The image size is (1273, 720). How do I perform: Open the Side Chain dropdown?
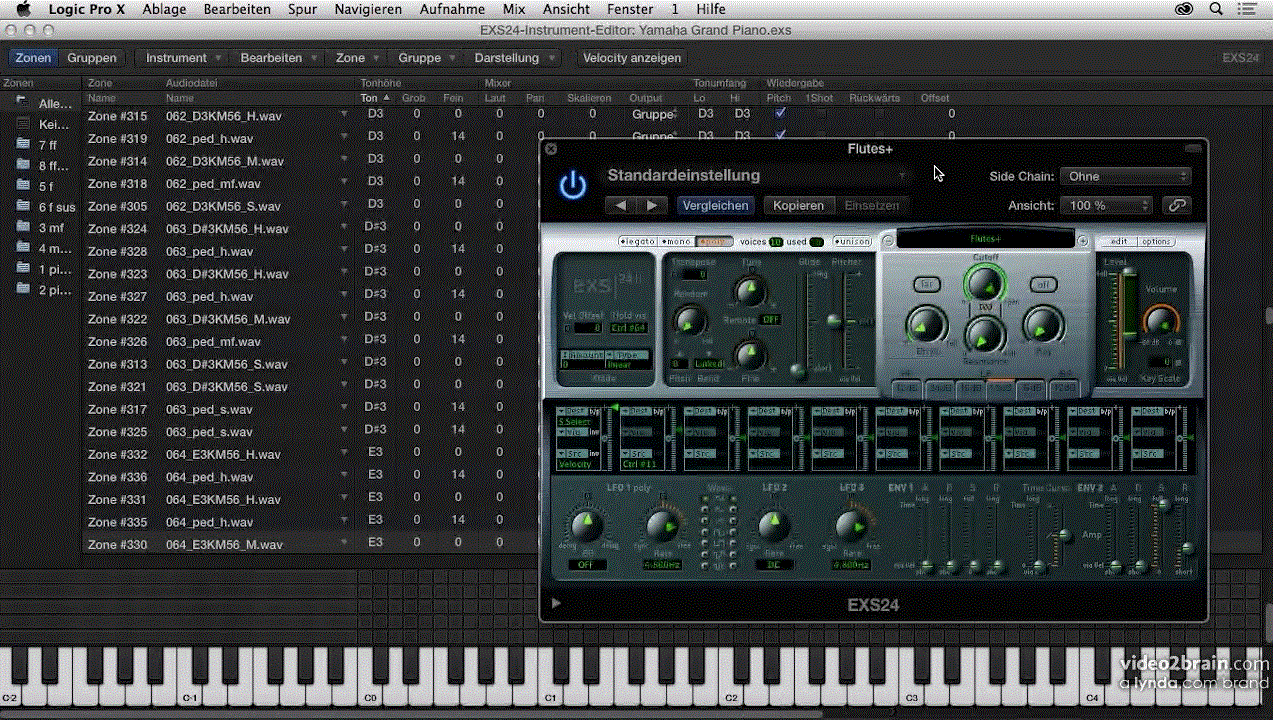tap(1126, 176)
